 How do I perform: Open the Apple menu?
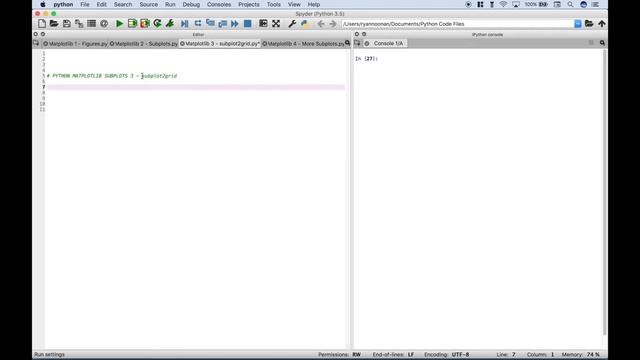point(43,4)
